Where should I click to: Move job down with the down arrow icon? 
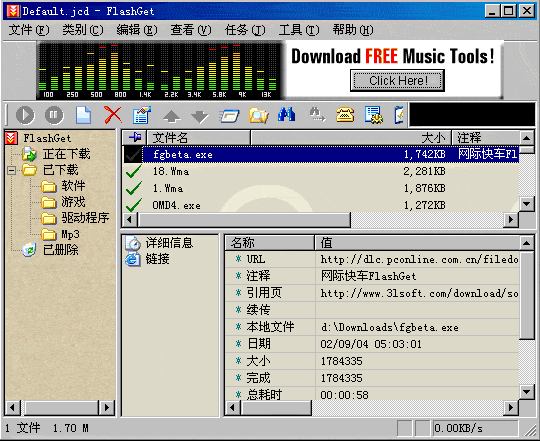(x=200, y=116)
